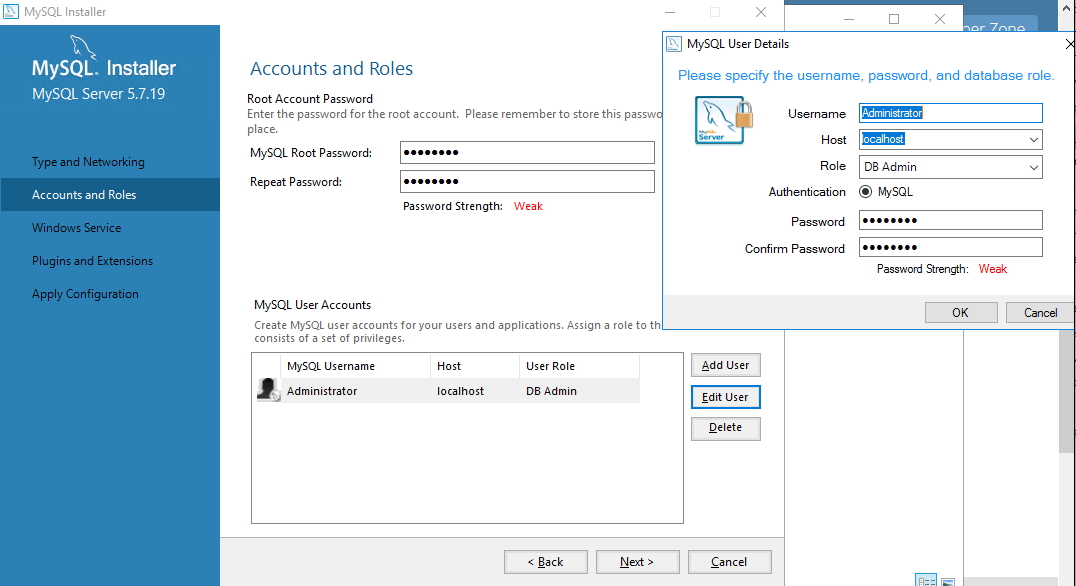The image size is (1076, 586).
Task: Cancel the MySQL Installer wizard
Action: click(729, 562)
